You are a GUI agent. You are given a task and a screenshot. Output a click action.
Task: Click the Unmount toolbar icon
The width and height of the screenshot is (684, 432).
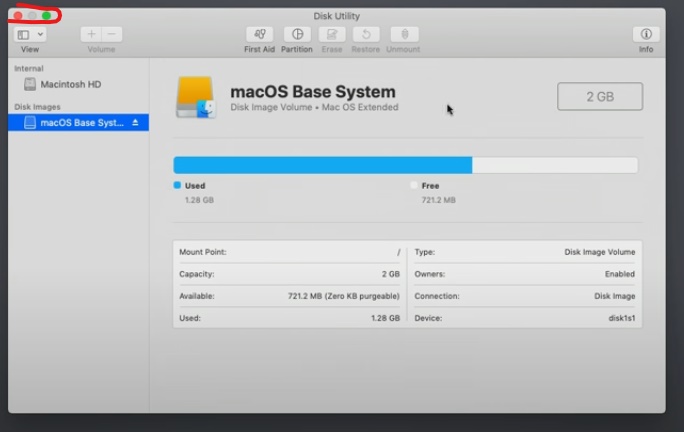pos(404,34)
